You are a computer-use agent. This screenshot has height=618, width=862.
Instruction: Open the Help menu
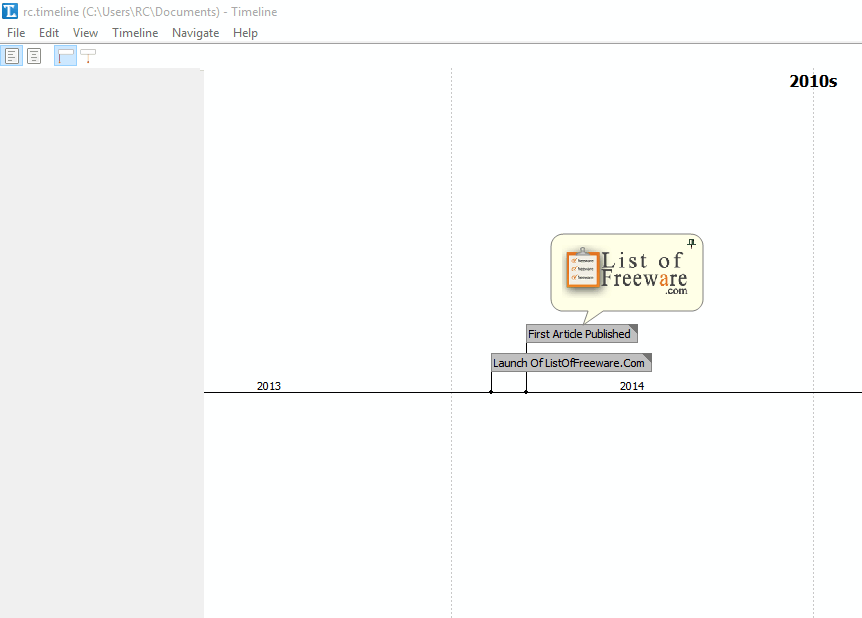(245, 33)
